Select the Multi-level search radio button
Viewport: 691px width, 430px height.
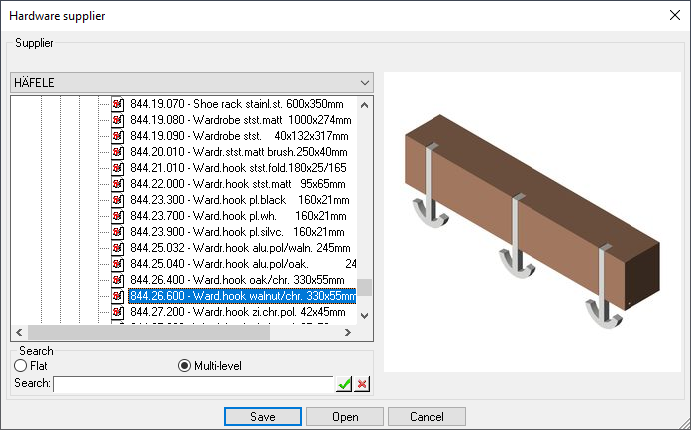(x=184, y=366)
